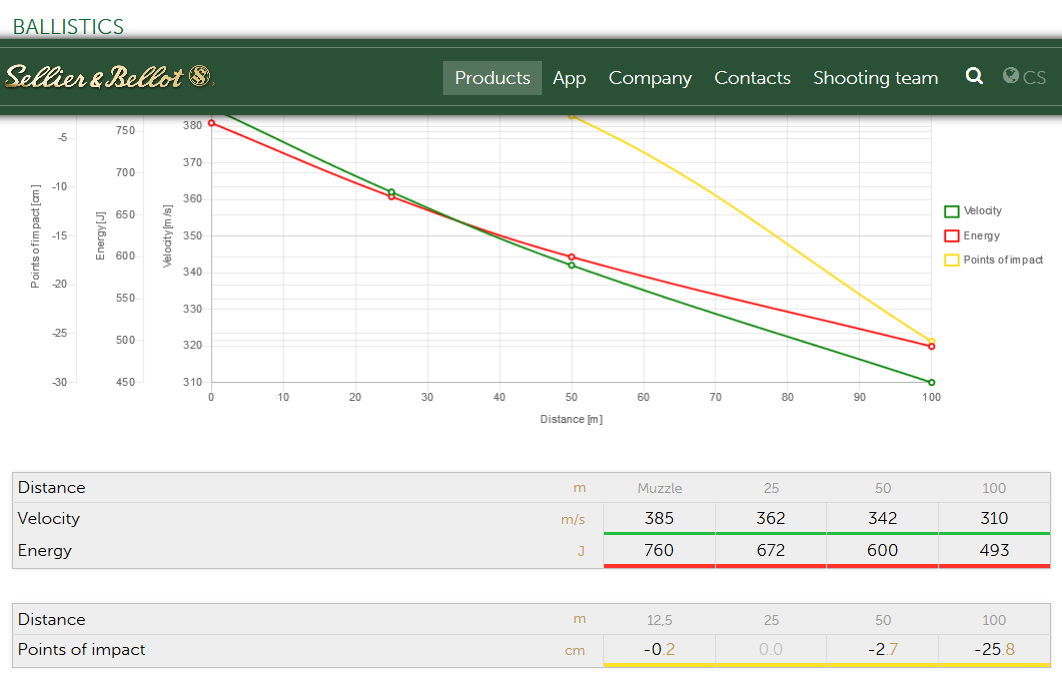
Task: Select points of impact value -25.8
Action: tap(994, 650)
